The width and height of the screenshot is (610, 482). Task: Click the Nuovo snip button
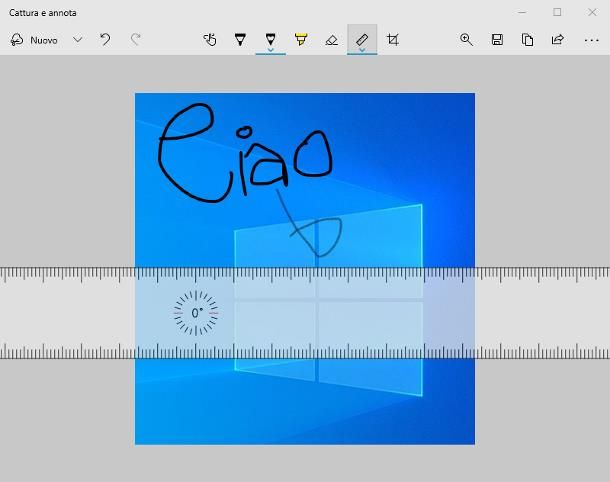(34, 40)
